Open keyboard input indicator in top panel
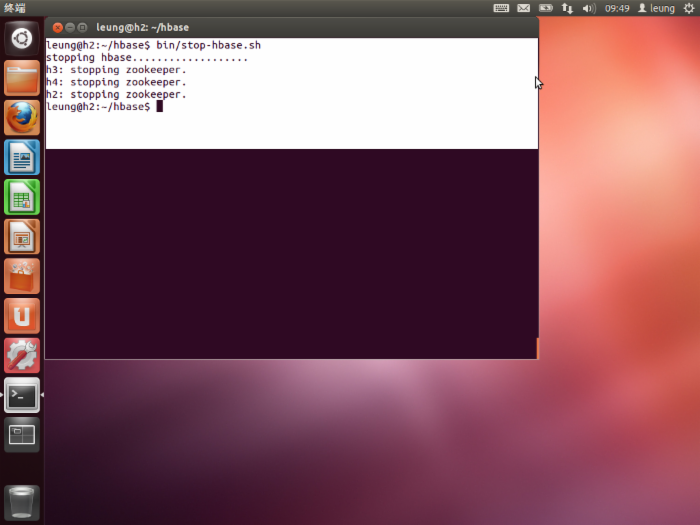This screenshot has width=700, height=525. point(501,8)
